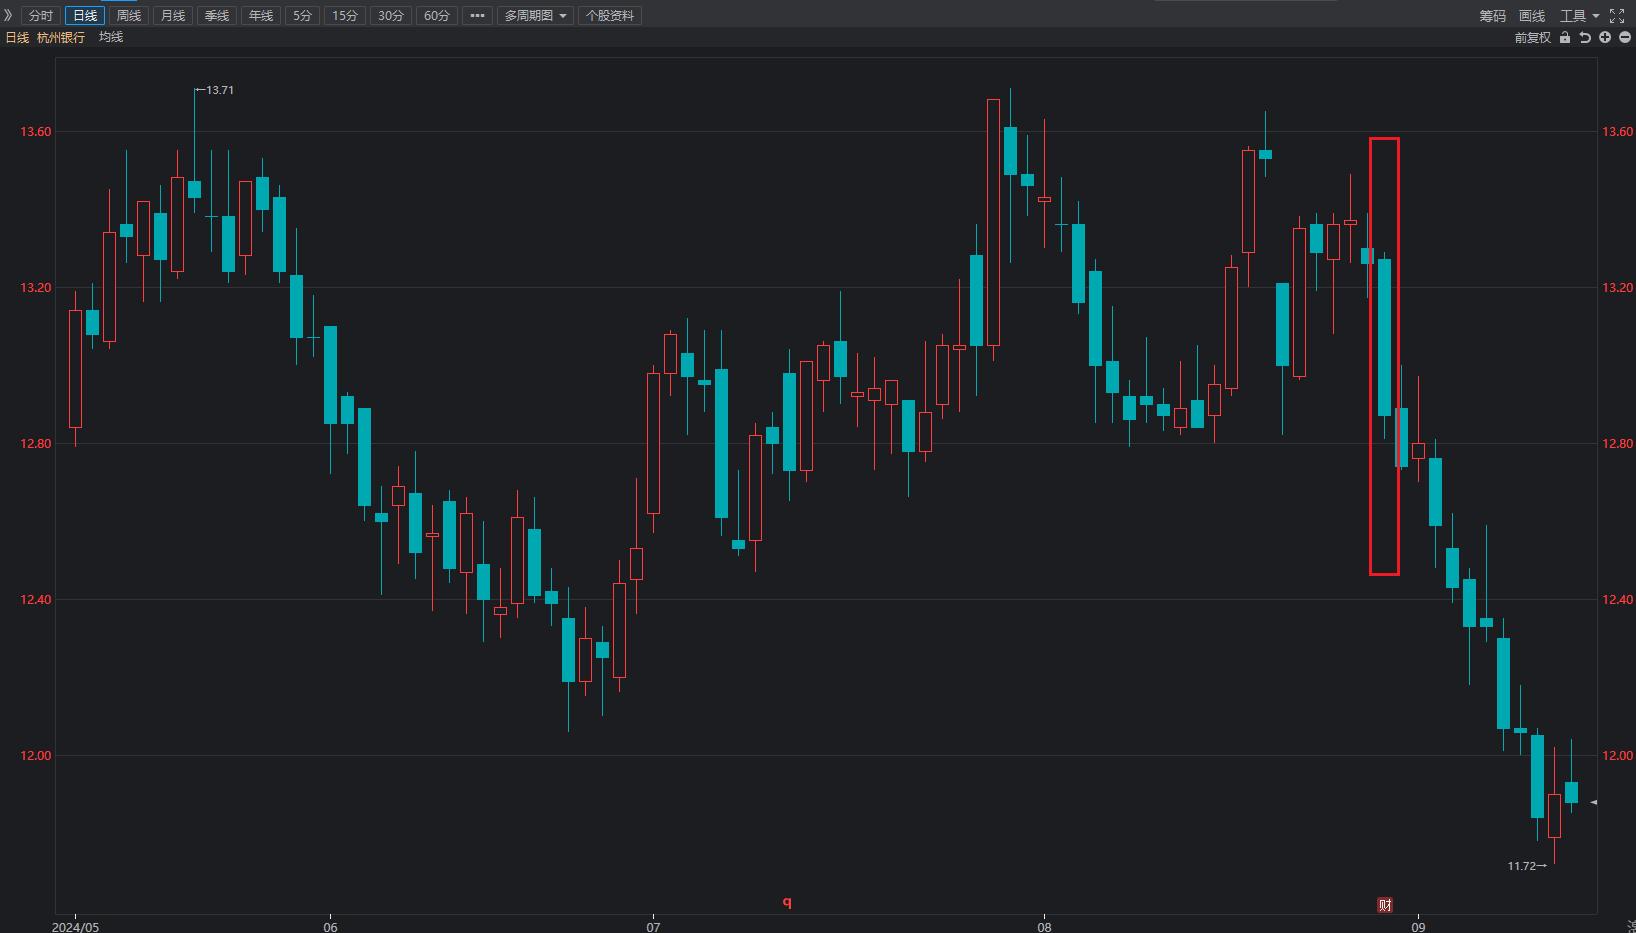Screen dimensions: 1636x933
Task: Zoom out chart with minus icon
Action: click(1625, 38)
